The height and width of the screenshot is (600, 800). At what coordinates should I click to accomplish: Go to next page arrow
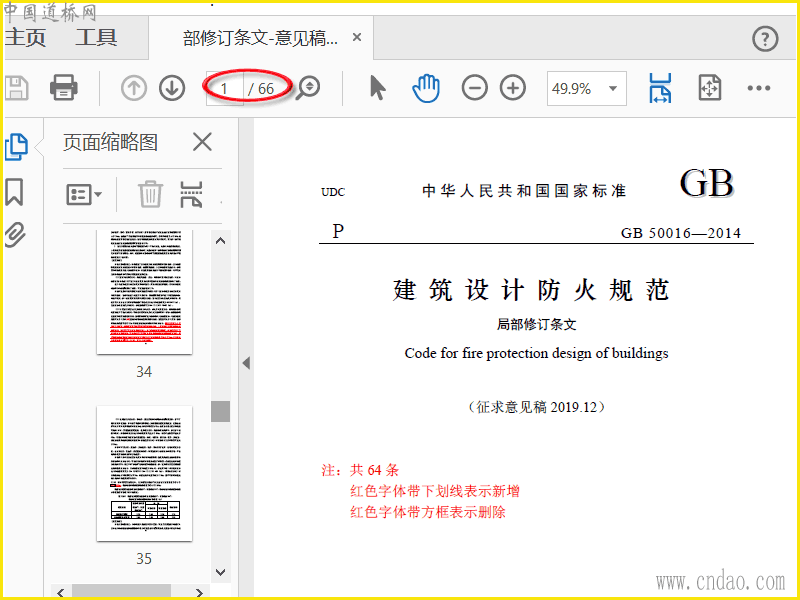(x=172, y=88)
